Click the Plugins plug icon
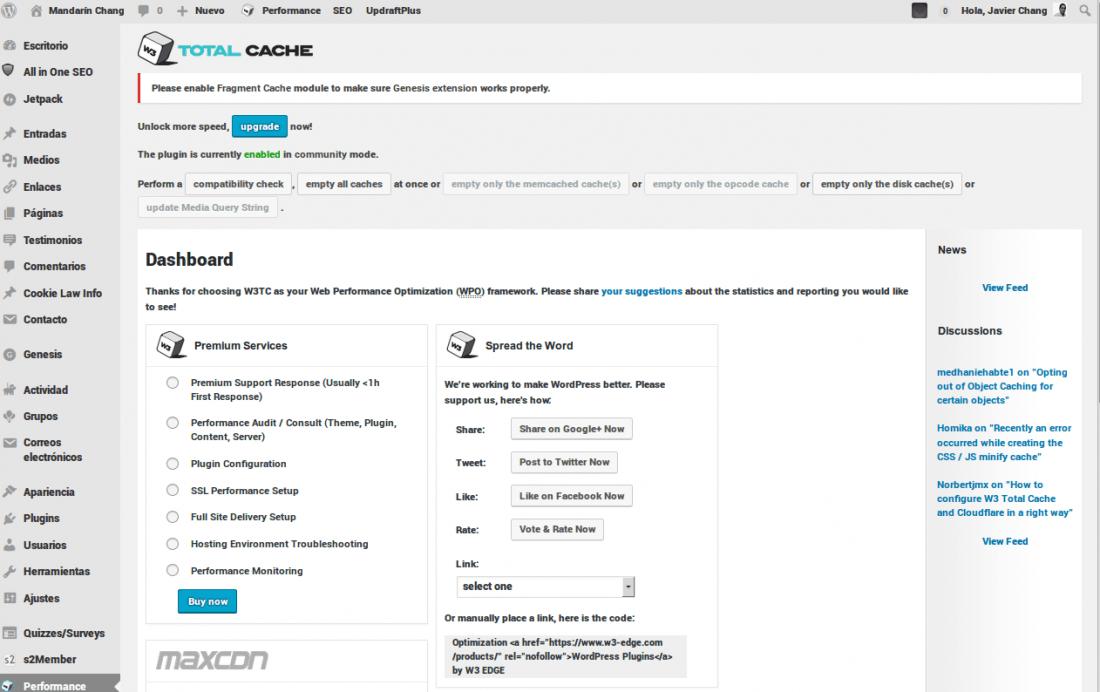This screenshot has height=692, width=1100. click(10, 519)
